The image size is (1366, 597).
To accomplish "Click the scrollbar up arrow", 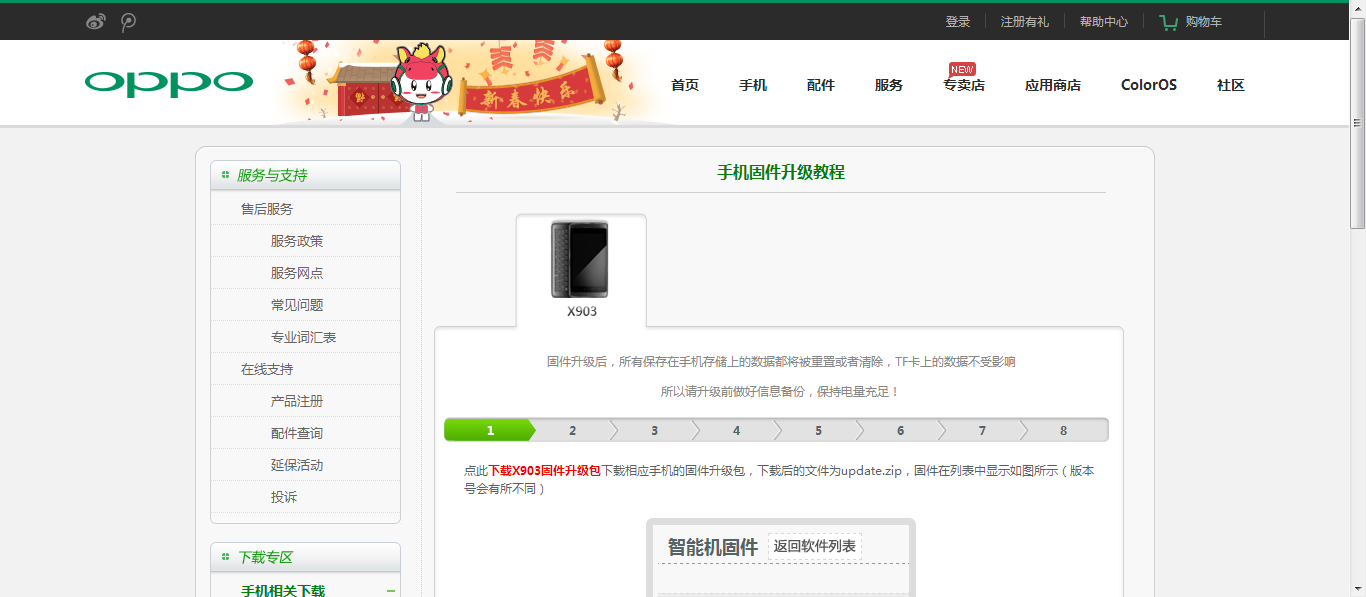I will (x=1357, y=8).
